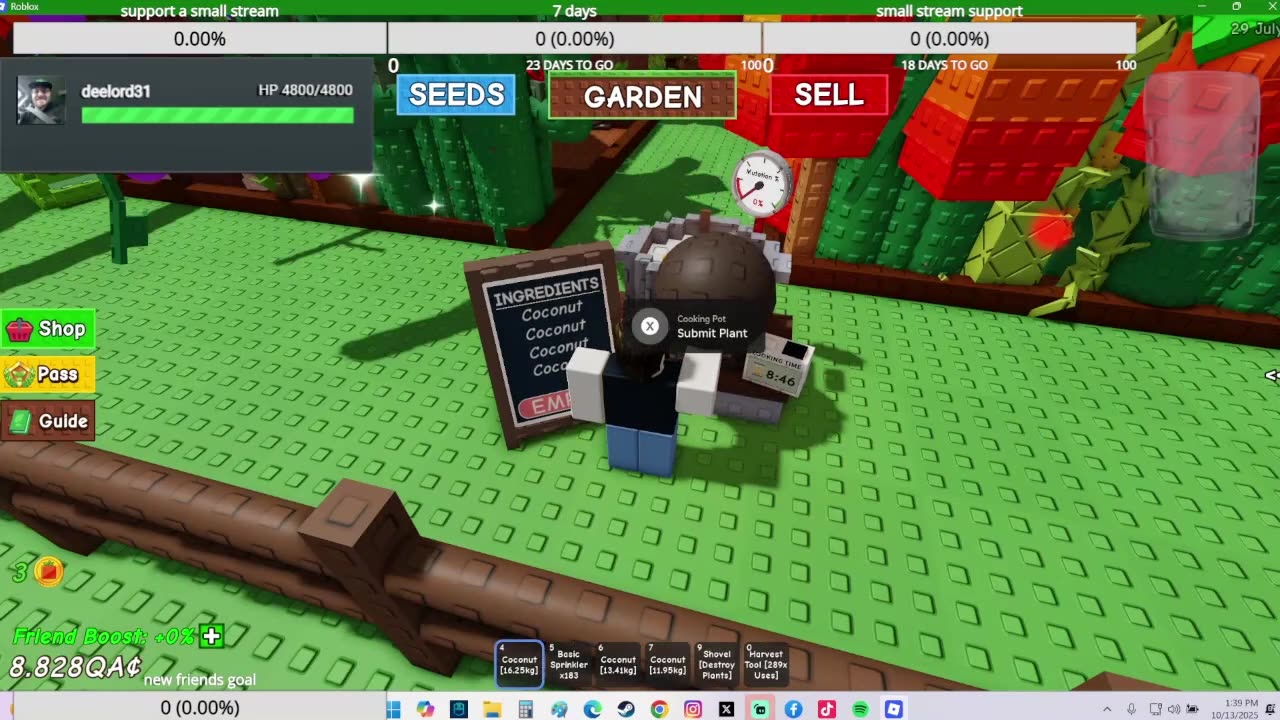Screen dimensions: 1280x720
Task: Click Submit Plant on Cooking Pot
Action: tap(712, 333)
